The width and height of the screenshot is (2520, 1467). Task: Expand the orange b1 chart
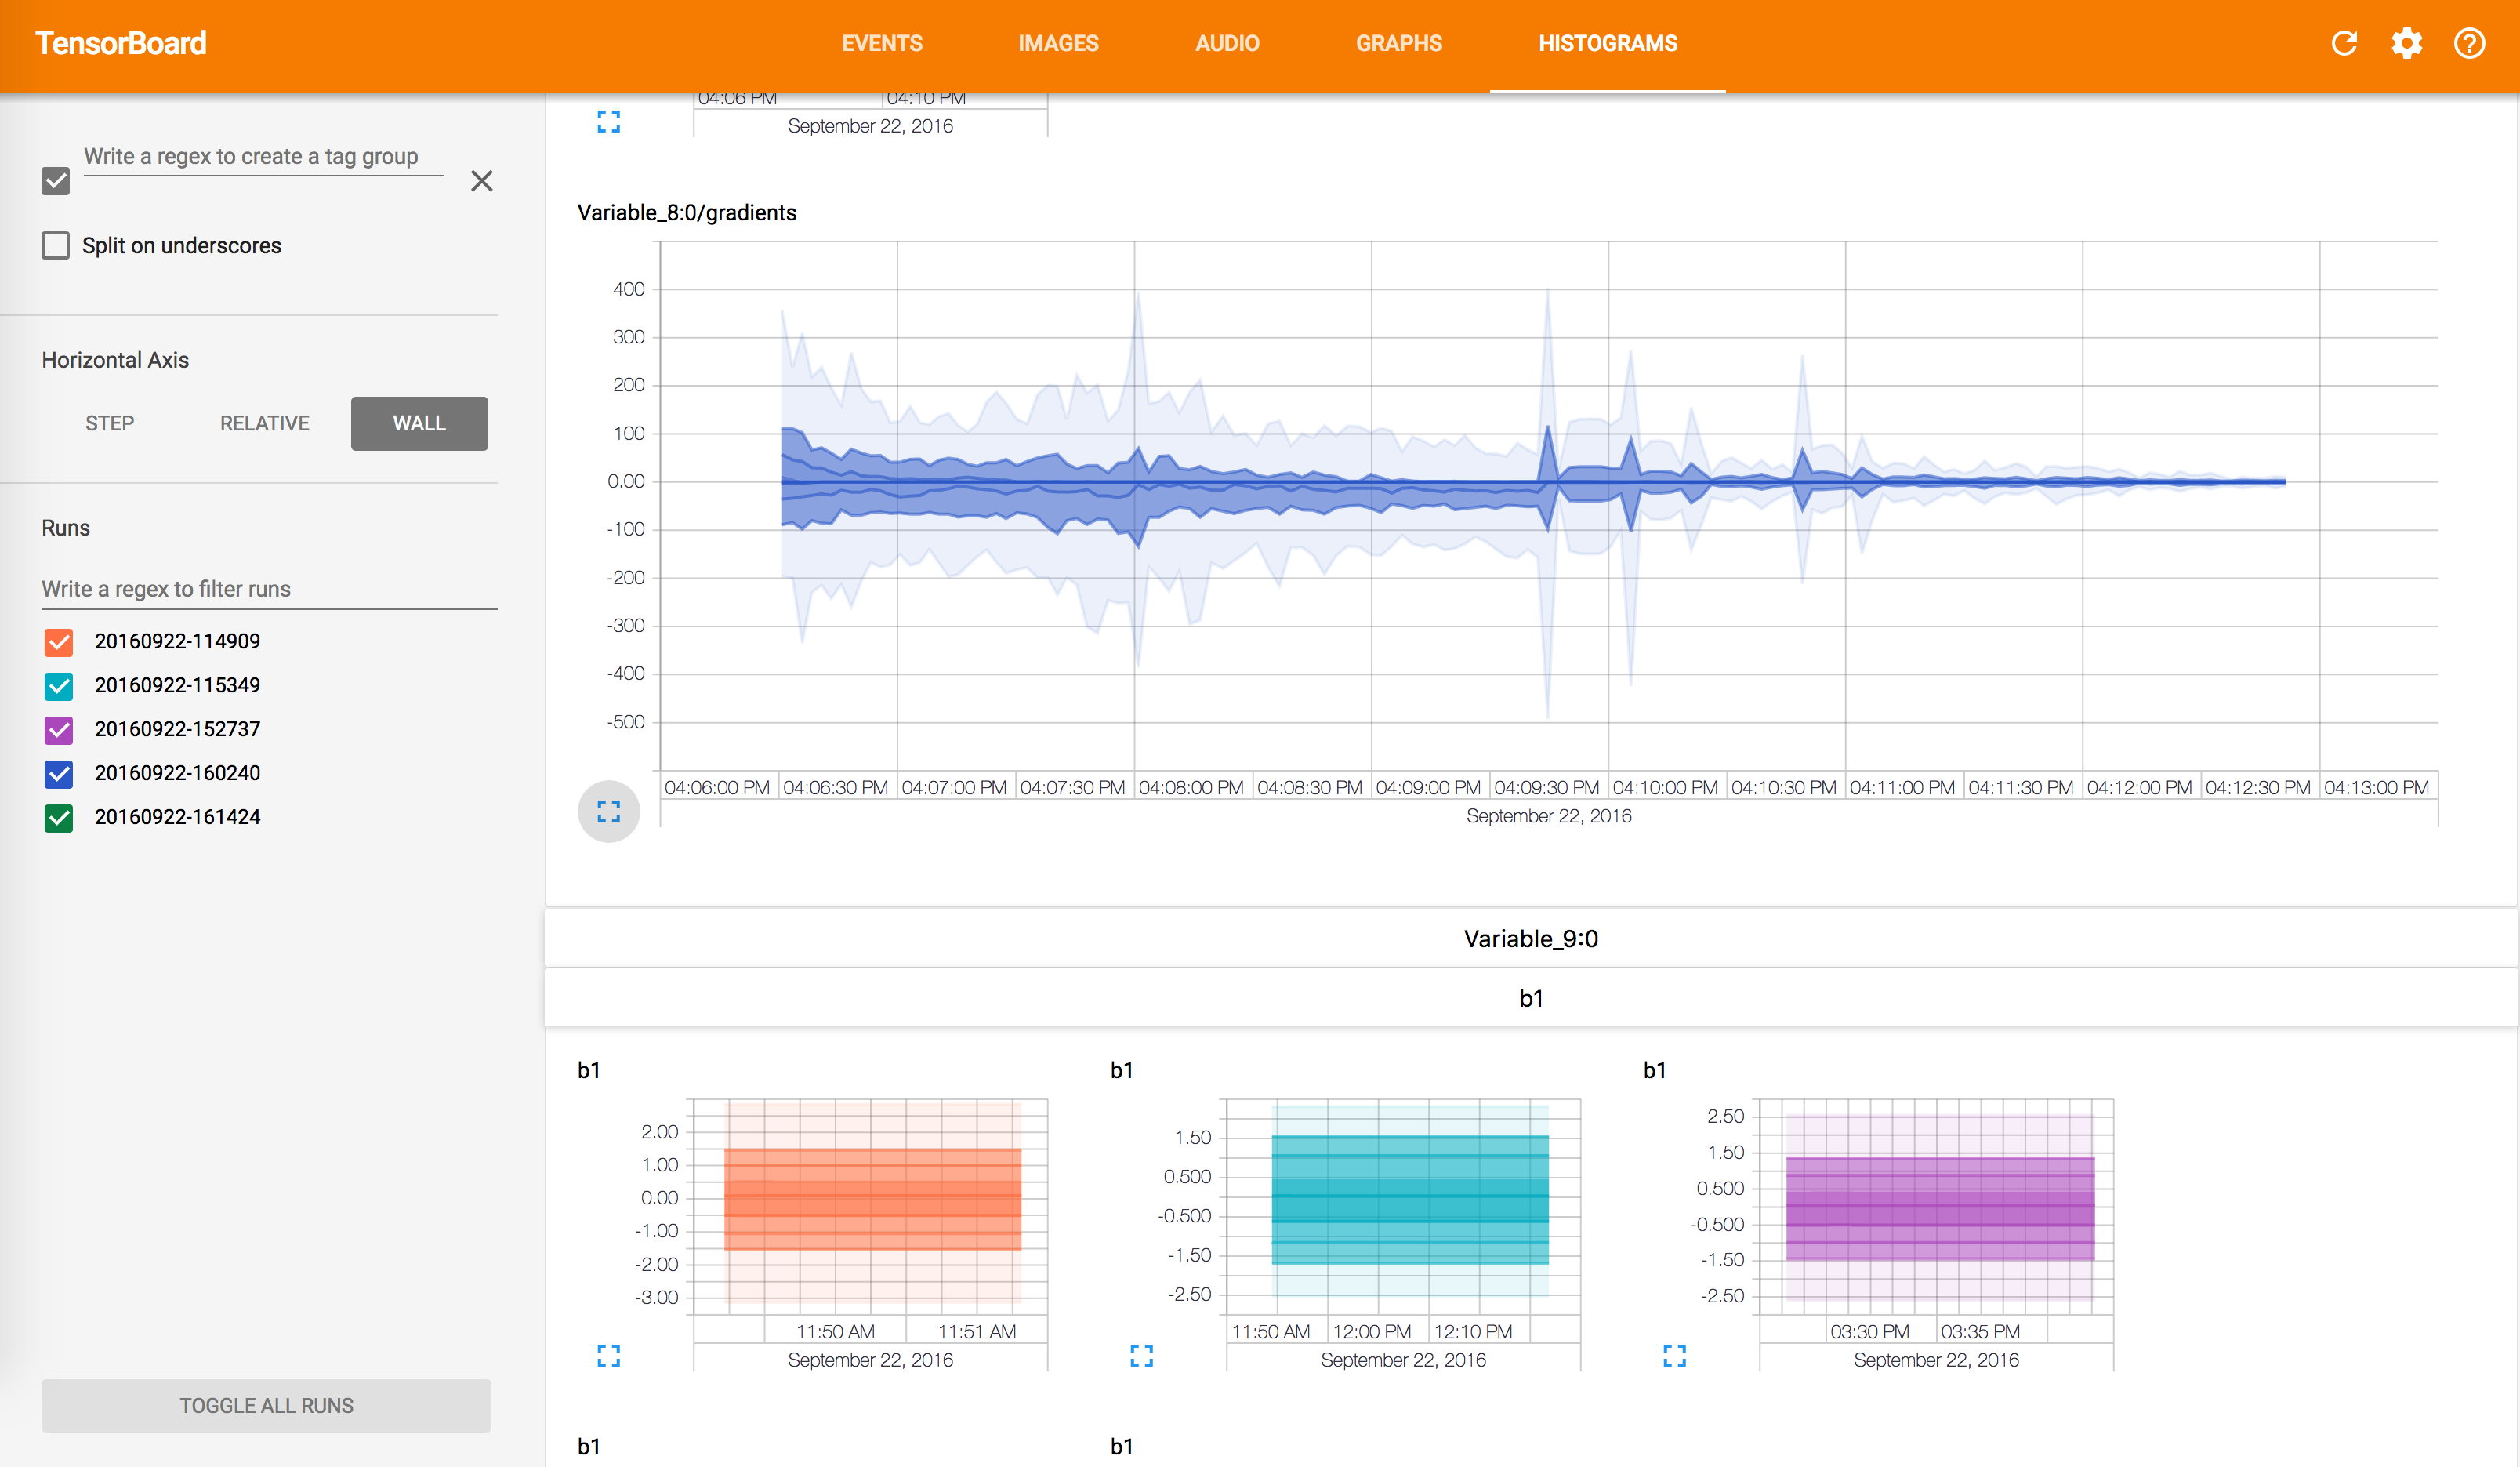(608, 1356)
